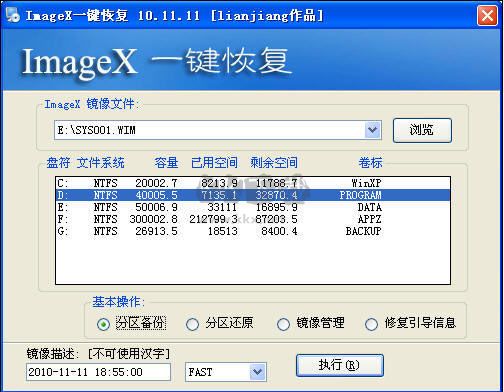Click free space value 87203.5

tap(276, 219)
